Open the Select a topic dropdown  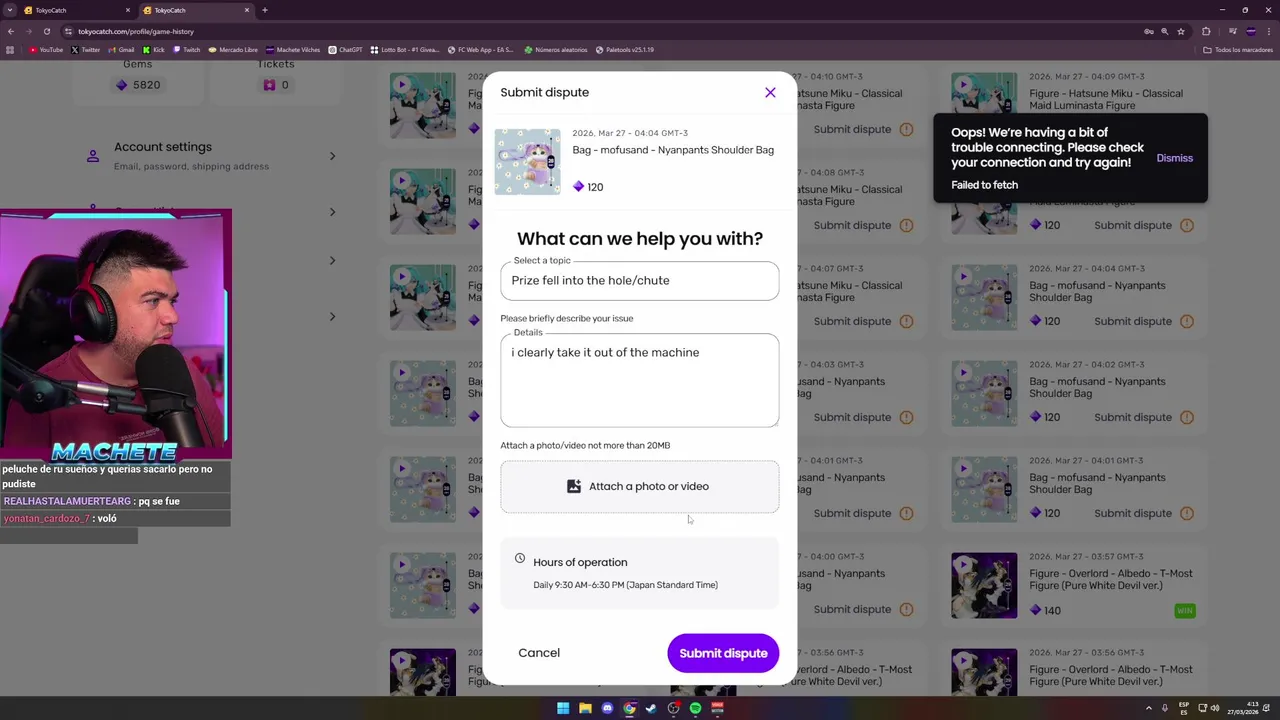pyautogui.click(x=640, y=281)
